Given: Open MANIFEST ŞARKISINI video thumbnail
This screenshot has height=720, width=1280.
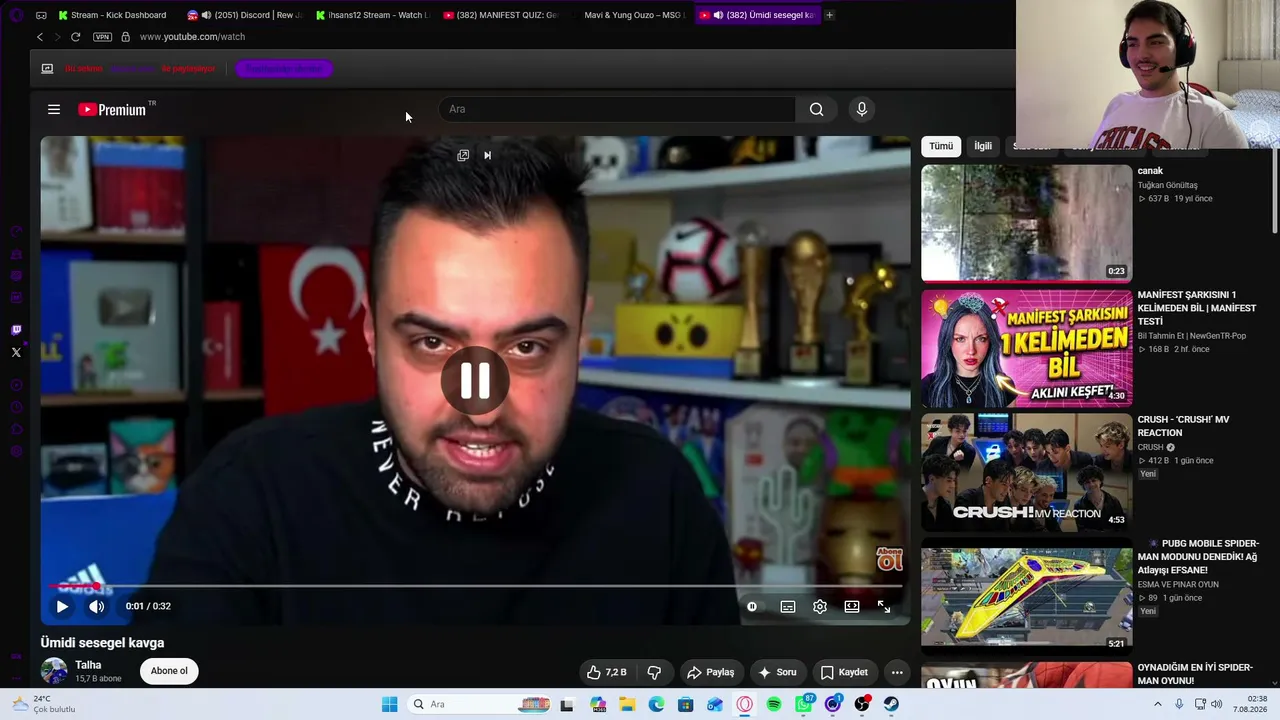Looking at the screenshot, I should click(1026, 348).
